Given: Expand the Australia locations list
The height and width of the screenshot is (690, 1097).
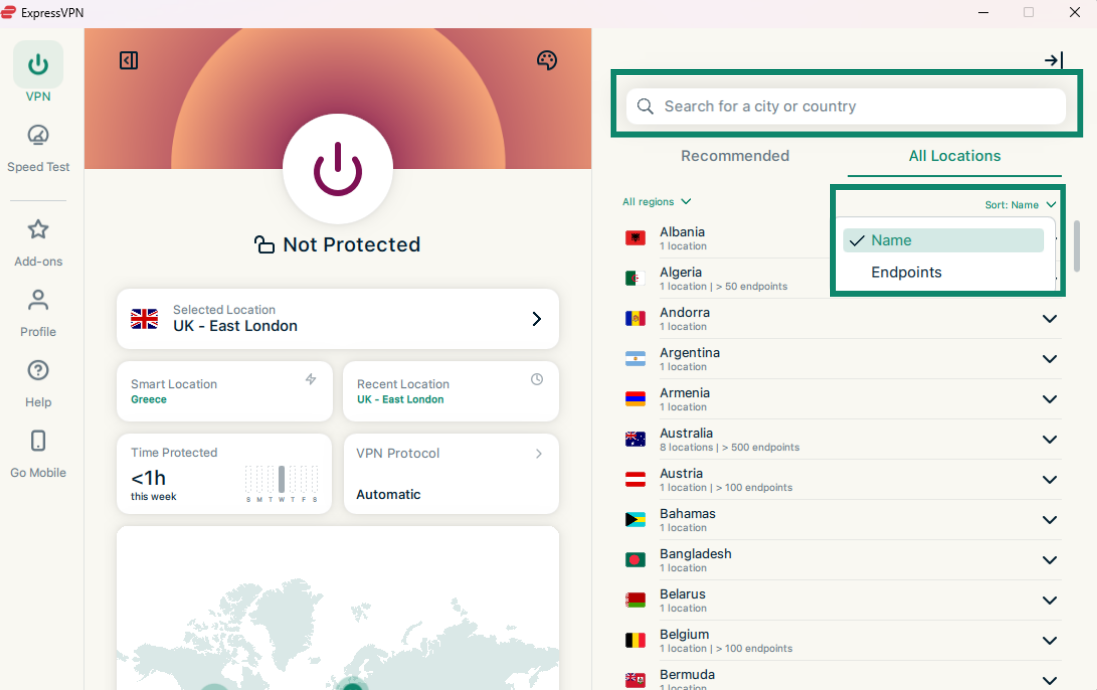Looking at the screenshot, I should click(x=1049, y=440).
